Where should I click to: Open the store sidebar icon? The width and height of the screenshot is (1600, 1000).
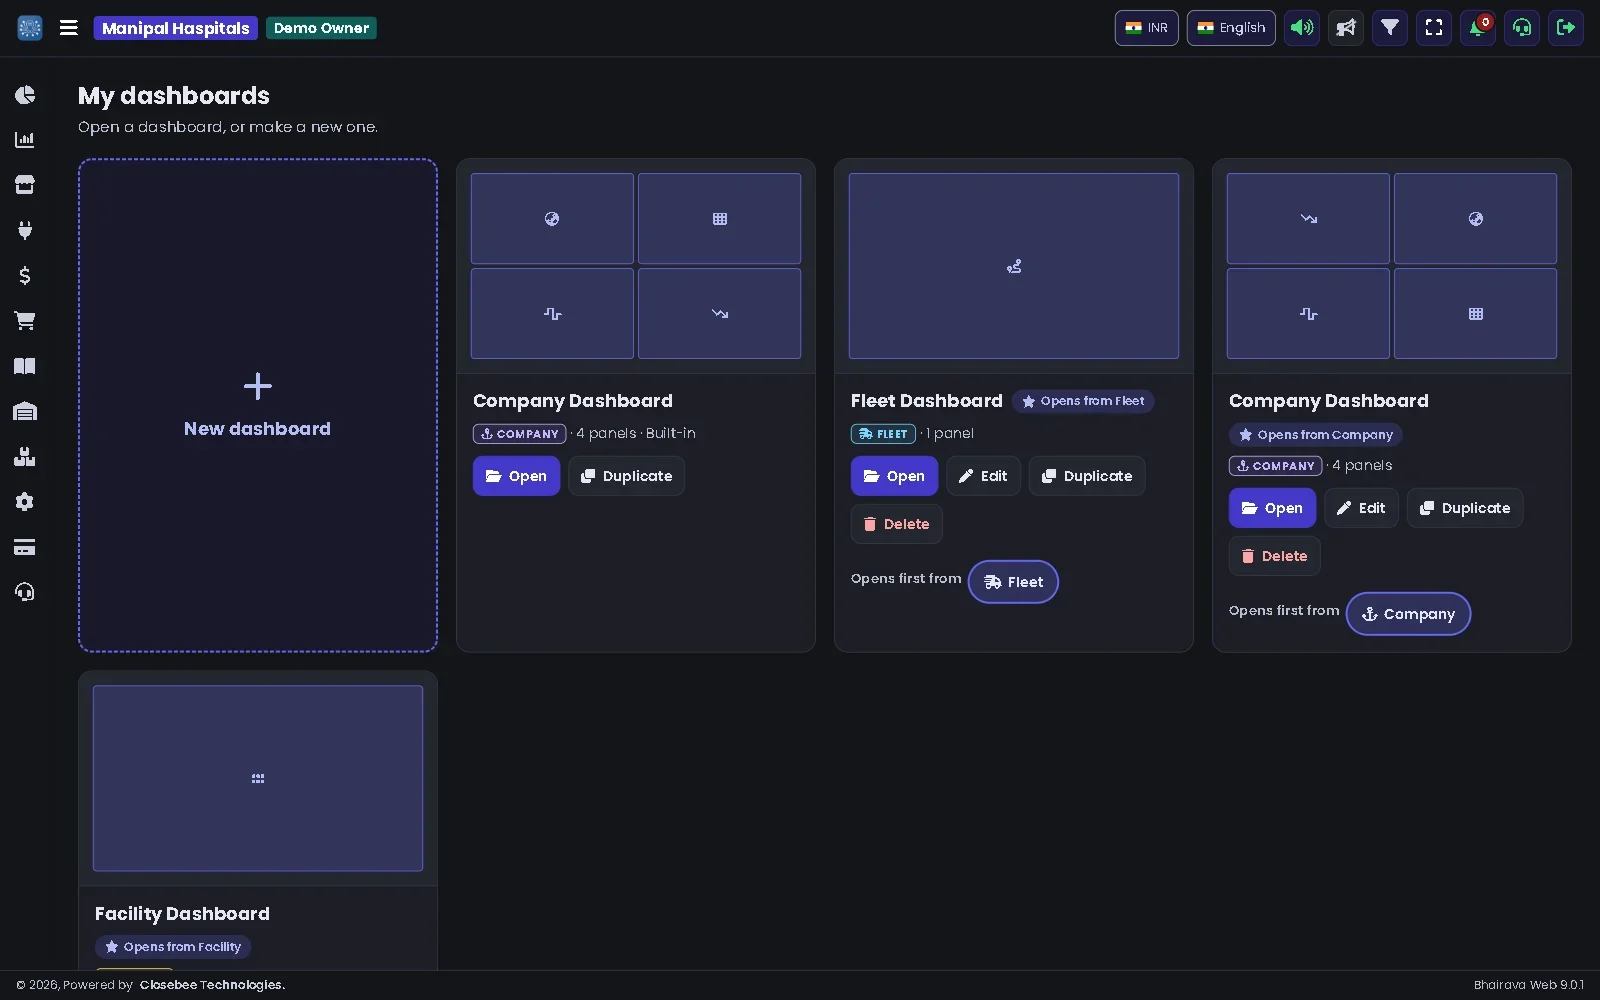tap(25, 185)
